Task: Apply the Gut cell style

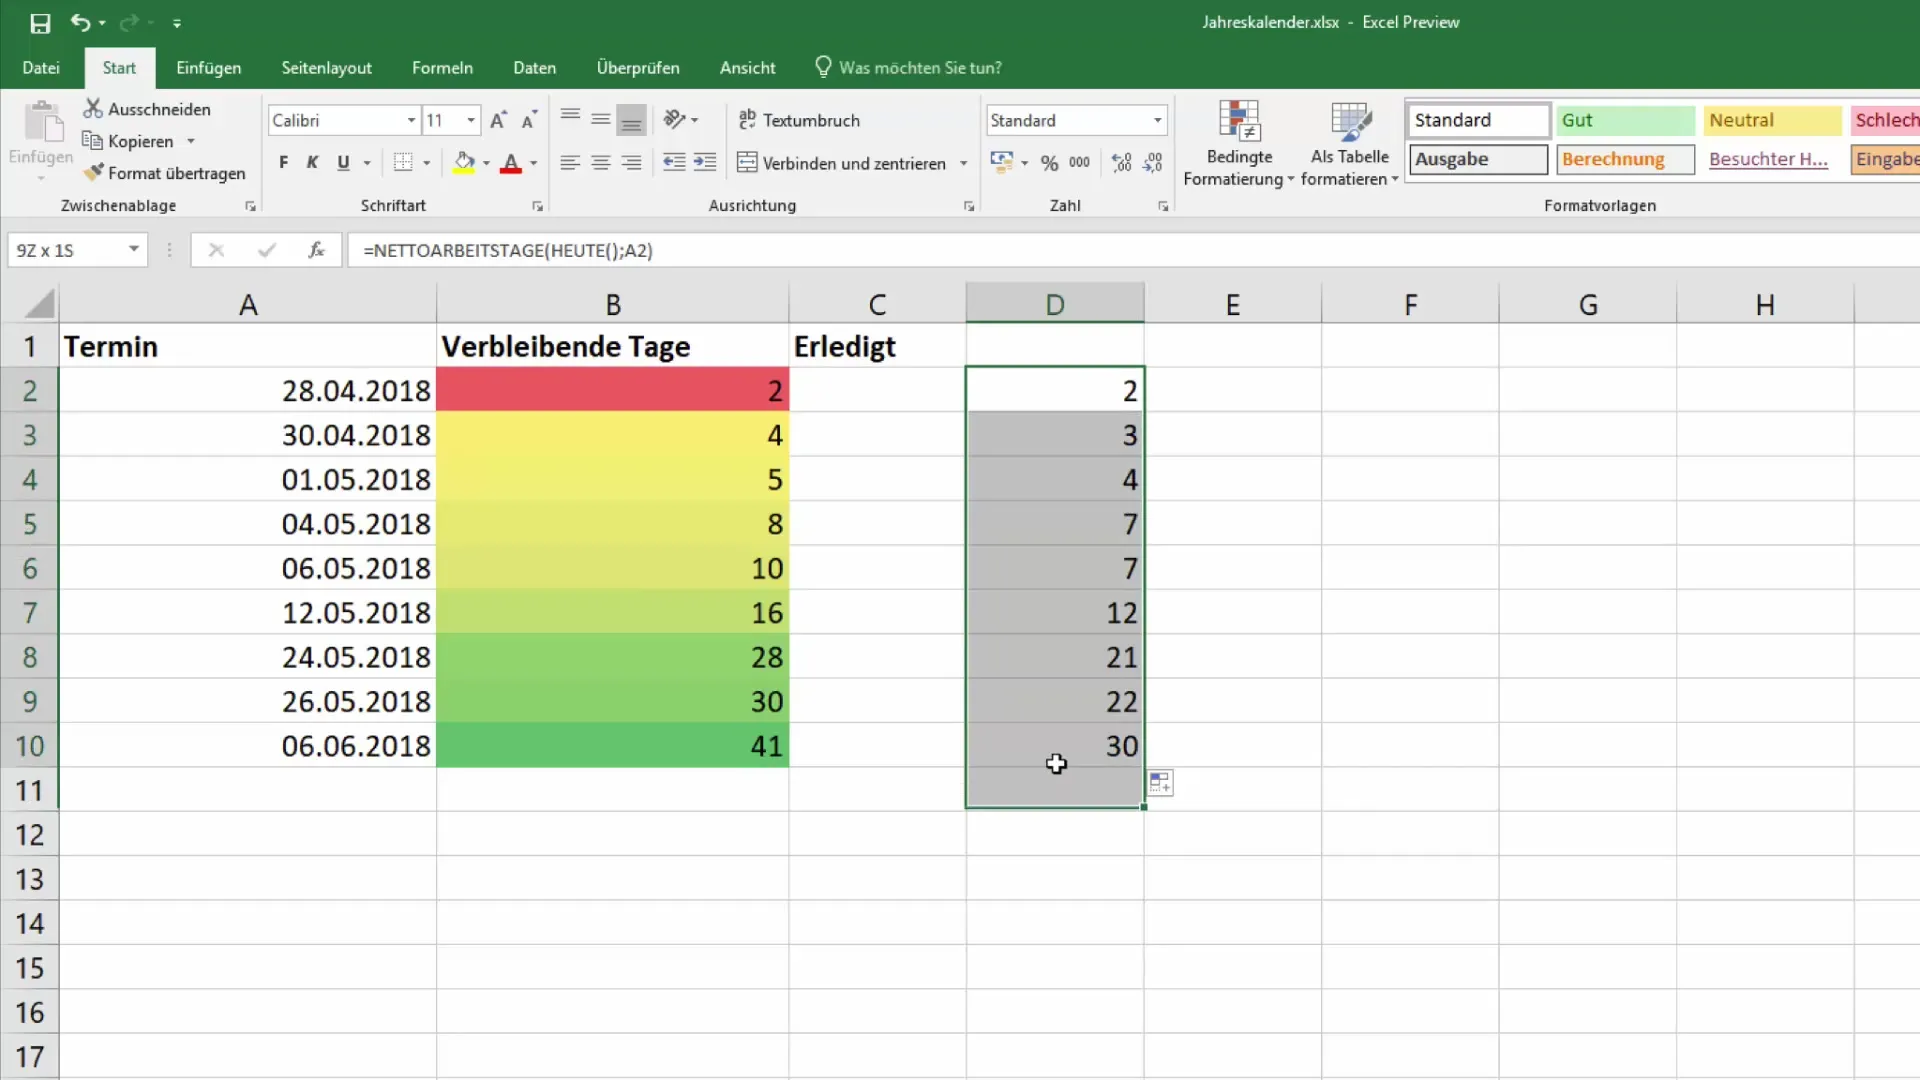Action: point(1625,120)
